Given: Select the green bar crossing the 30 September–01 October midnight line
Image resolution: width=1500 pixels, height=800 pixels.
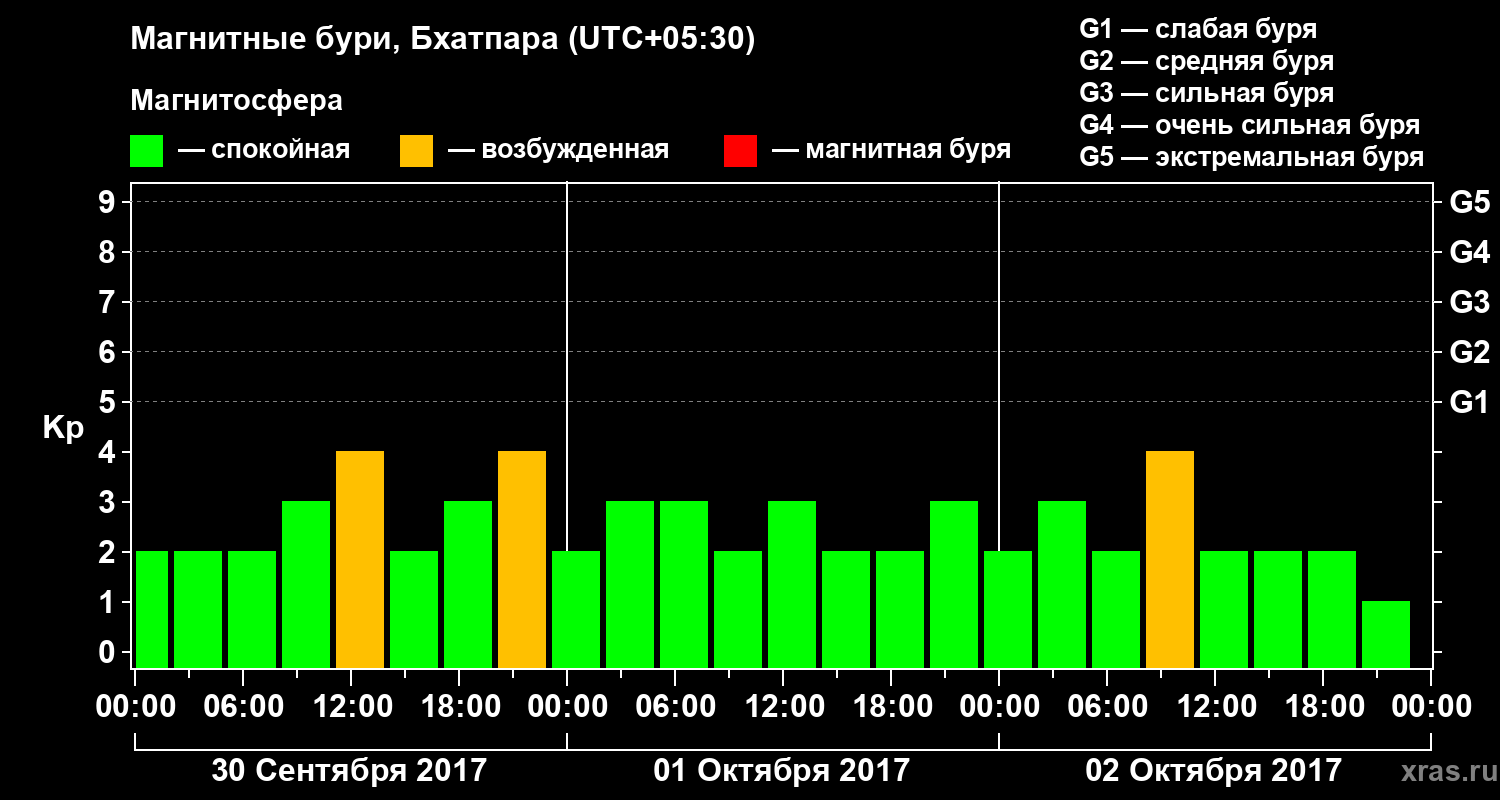Looking at the screenshot, I should [576, 610].
